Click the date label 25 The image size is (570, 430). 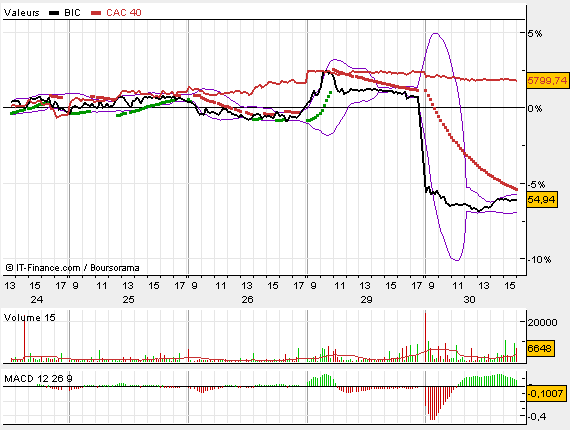[x=128, y=300]
